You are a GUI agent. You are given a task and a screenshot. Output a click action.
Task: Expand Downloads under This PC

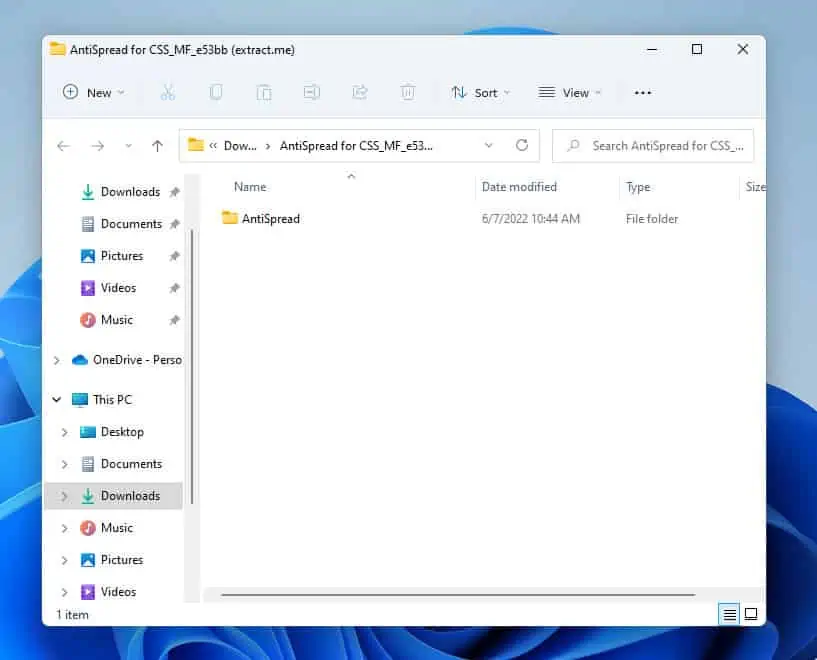tap(64, 496)
